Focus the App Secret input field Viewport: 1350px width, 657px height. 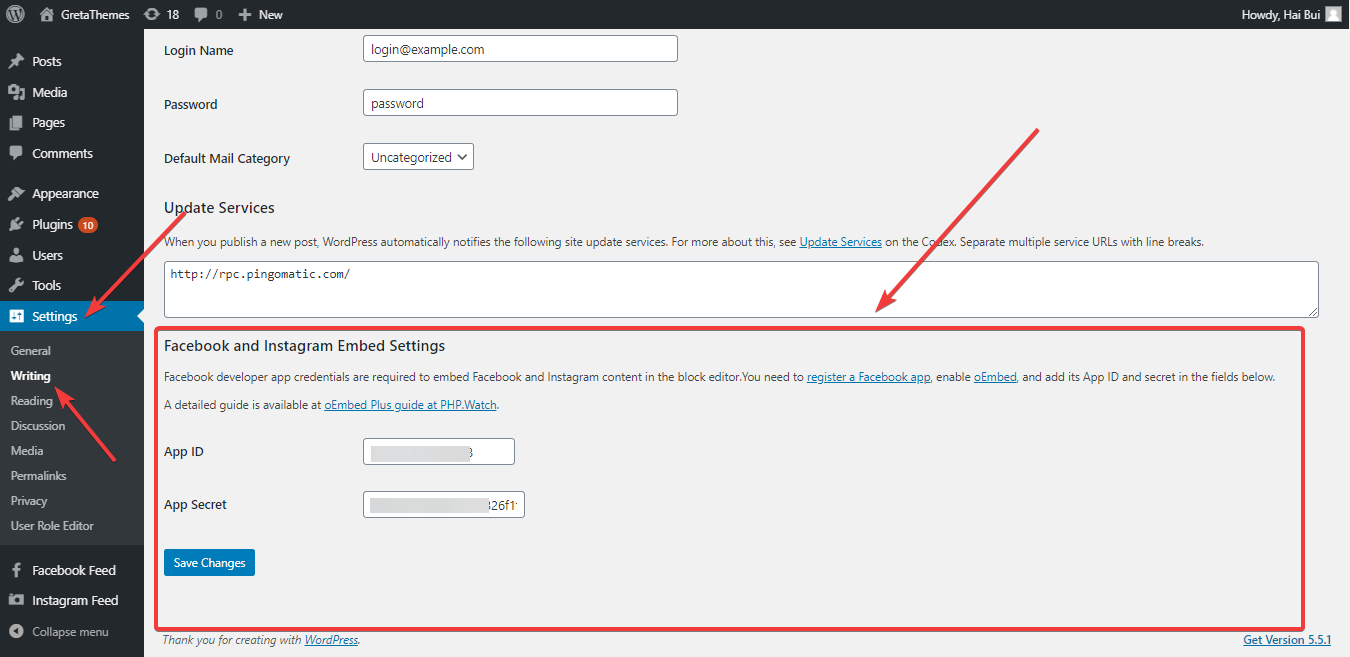coord(444,505)
